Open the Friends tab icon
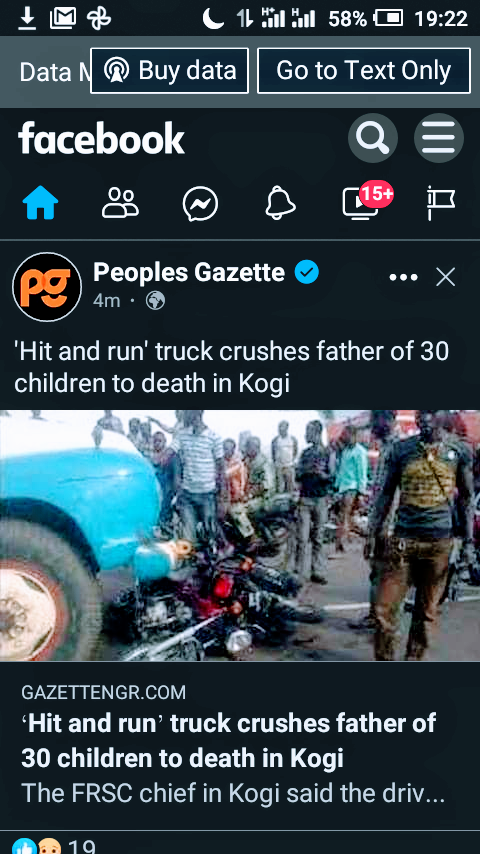 [120, 204]
